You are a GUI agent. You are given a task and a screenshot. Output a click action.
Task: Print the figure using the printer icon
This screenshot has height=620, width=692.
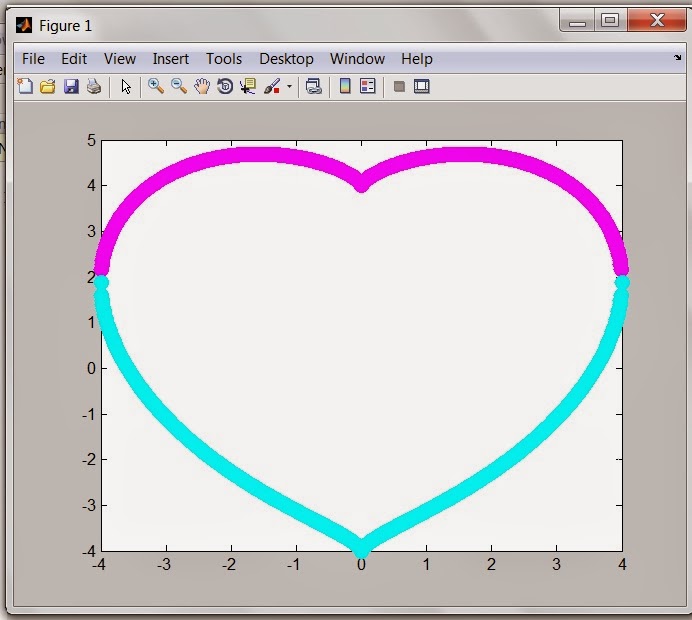pyautogui.click(x=94, y=87)
